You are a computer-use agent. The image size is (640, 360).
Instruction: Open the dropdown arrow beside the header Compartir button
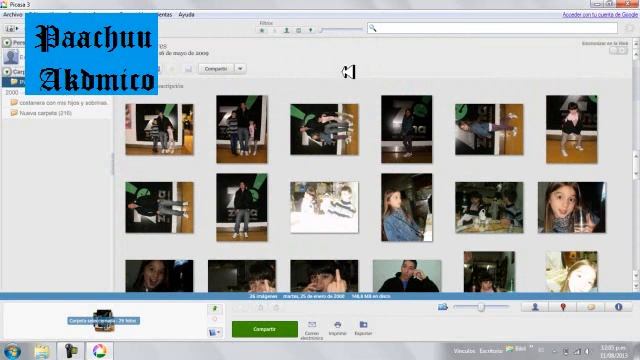(240, 69)
